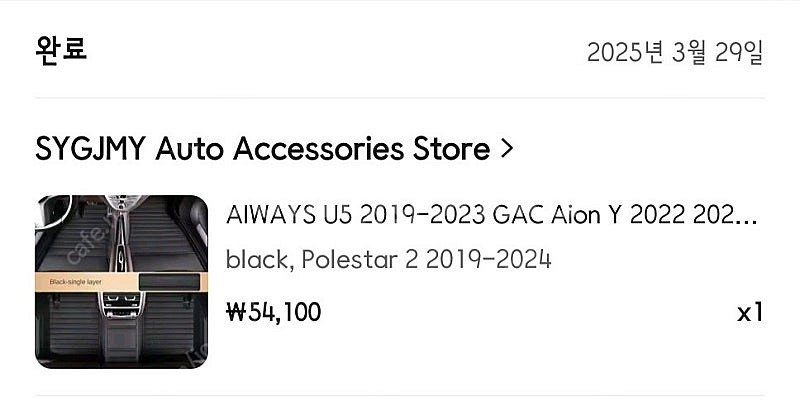Select the ₩54,100 price amount
Image resolution: width=800 pixels, height=401 pixels.
[273, 312]
